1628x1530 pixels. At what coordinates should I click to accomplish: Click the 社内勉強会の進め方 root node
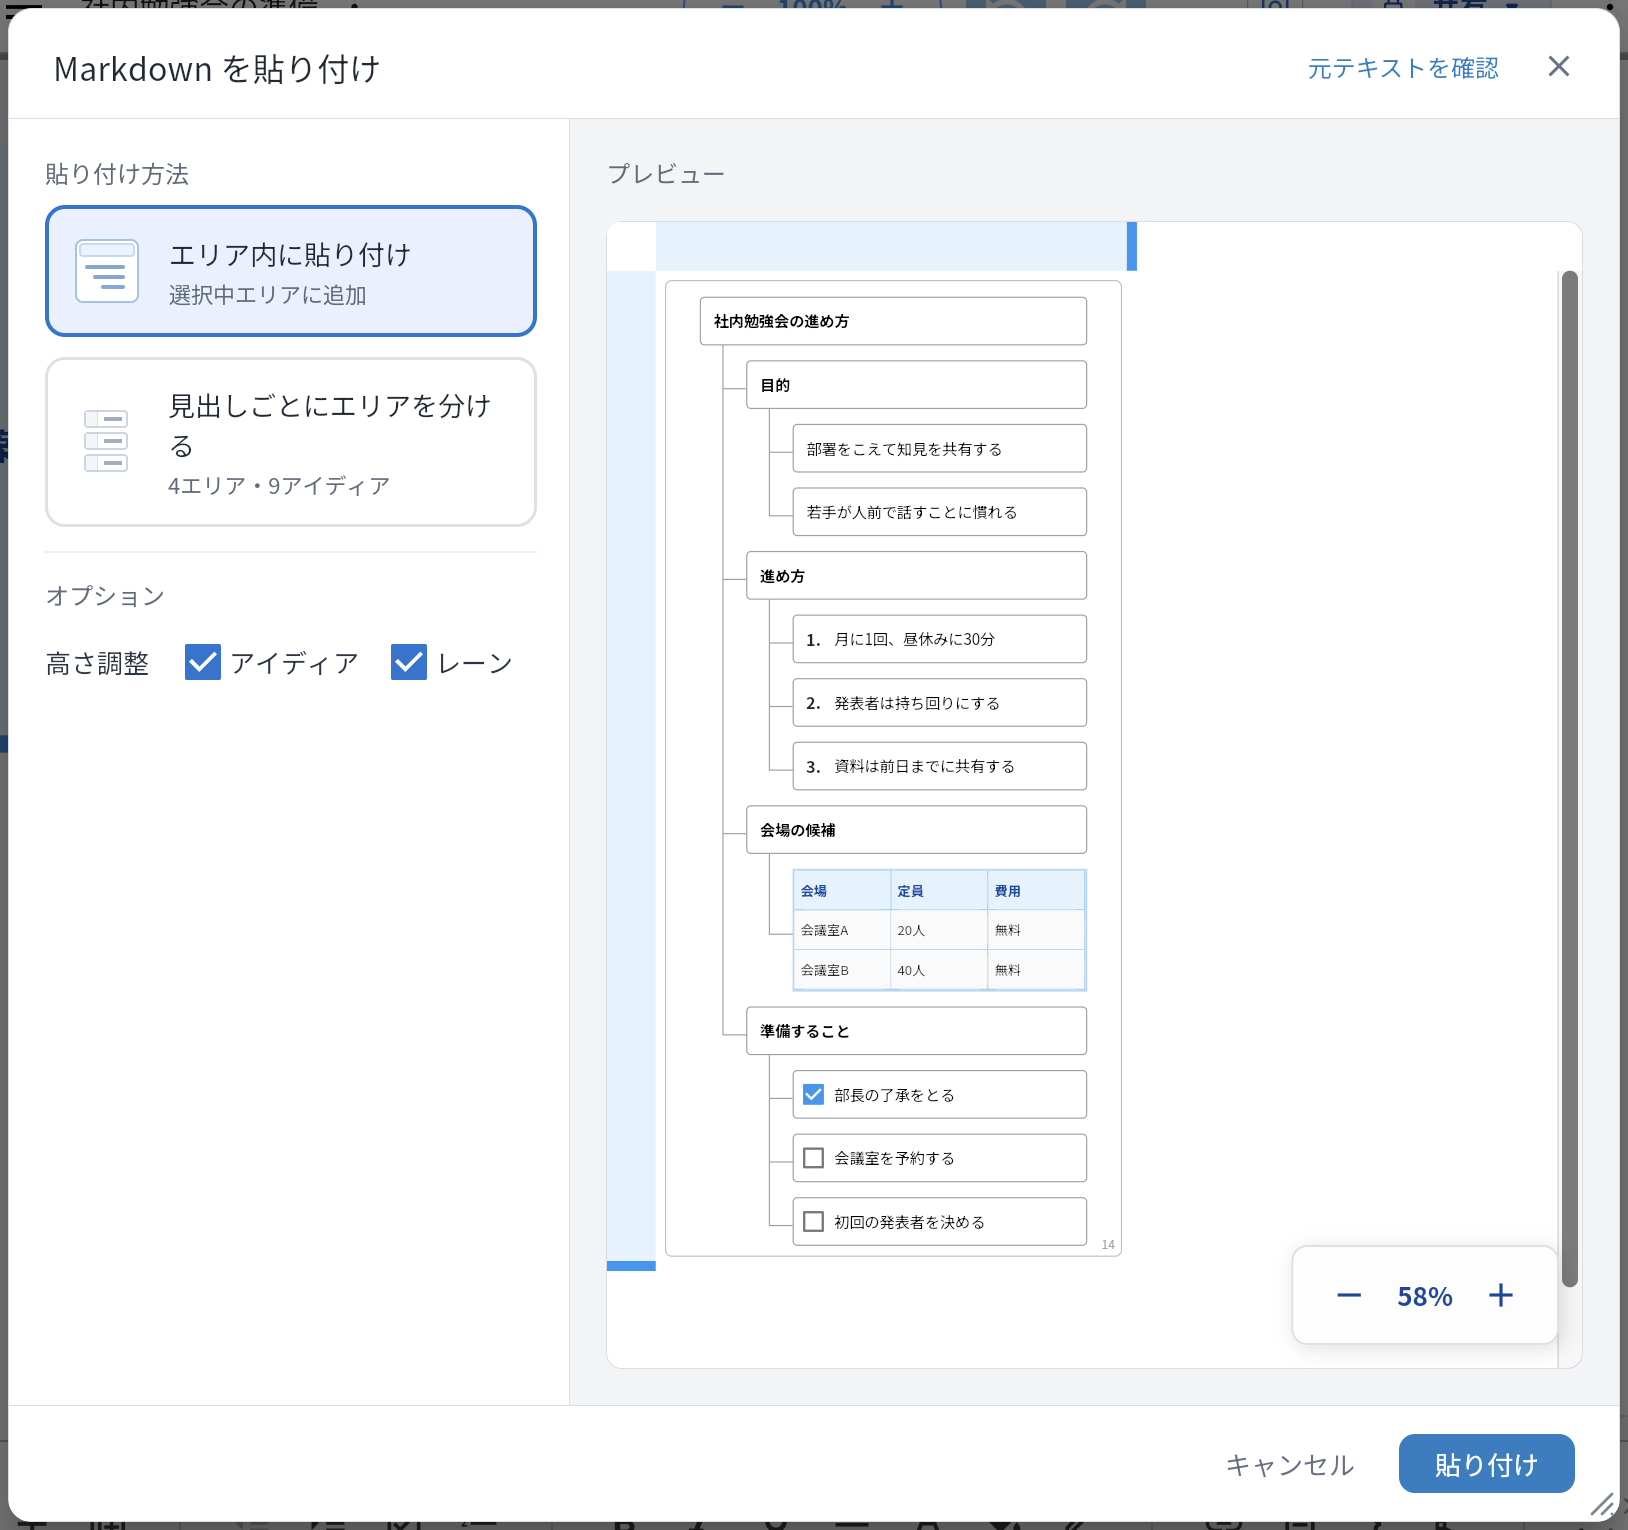pyautogui.click(x=893, y=321)
